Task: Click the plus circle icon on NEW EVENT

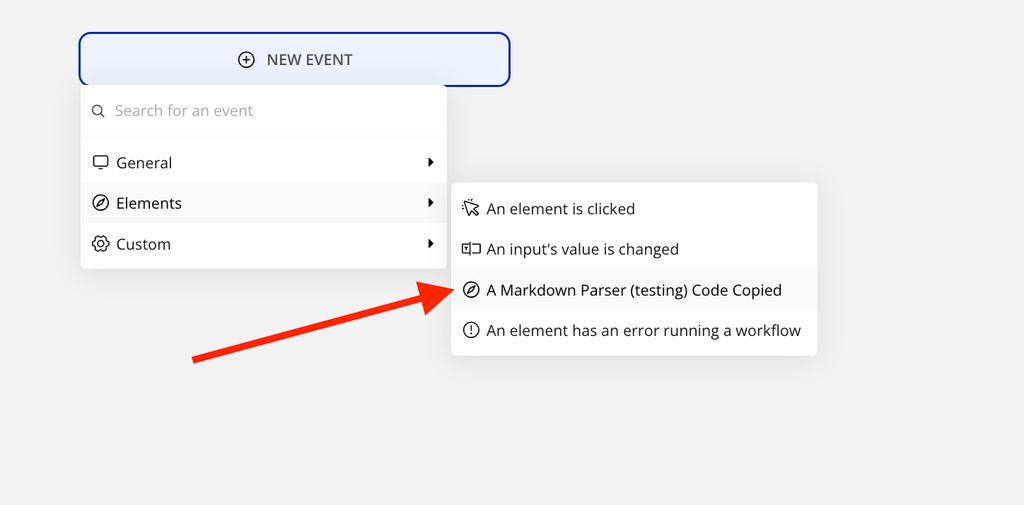Action: 246,60
